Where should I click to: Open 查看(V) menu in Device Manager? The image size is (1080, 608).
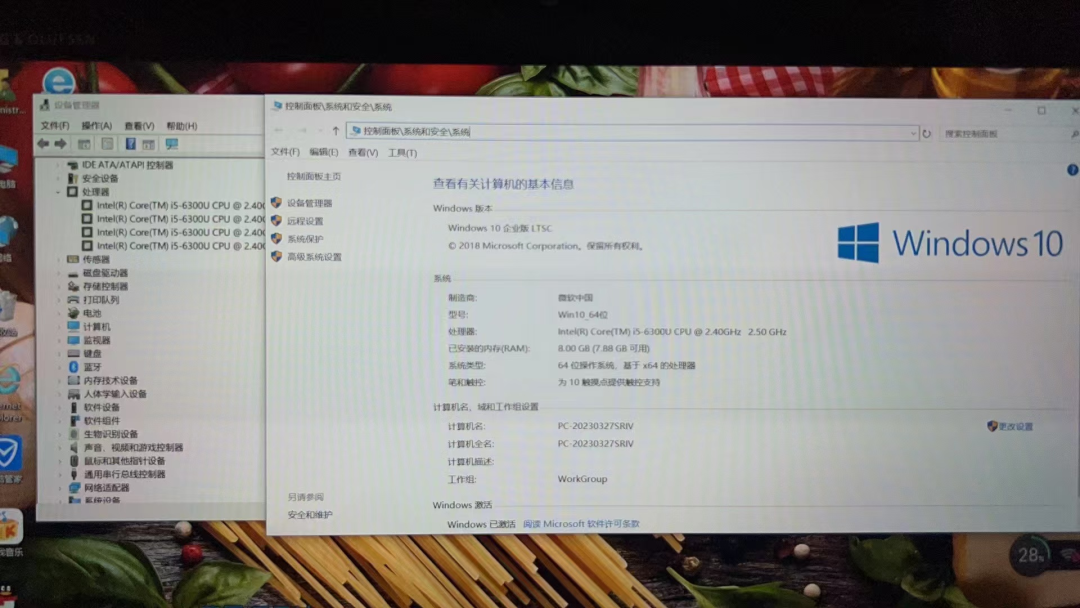point(139,126)
